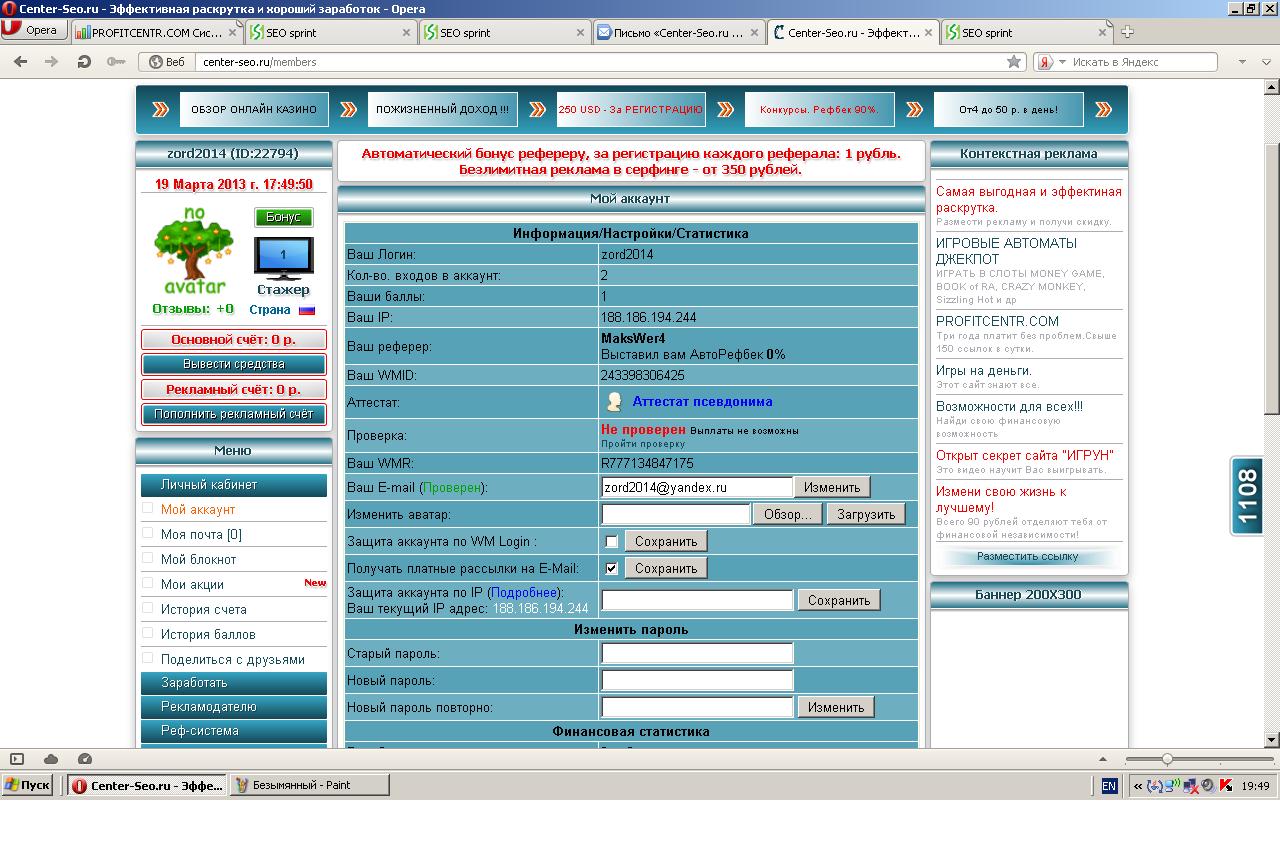Click the green Бонус button
The width and height of the screenshot is (1280, 860).
pos(284,217)
